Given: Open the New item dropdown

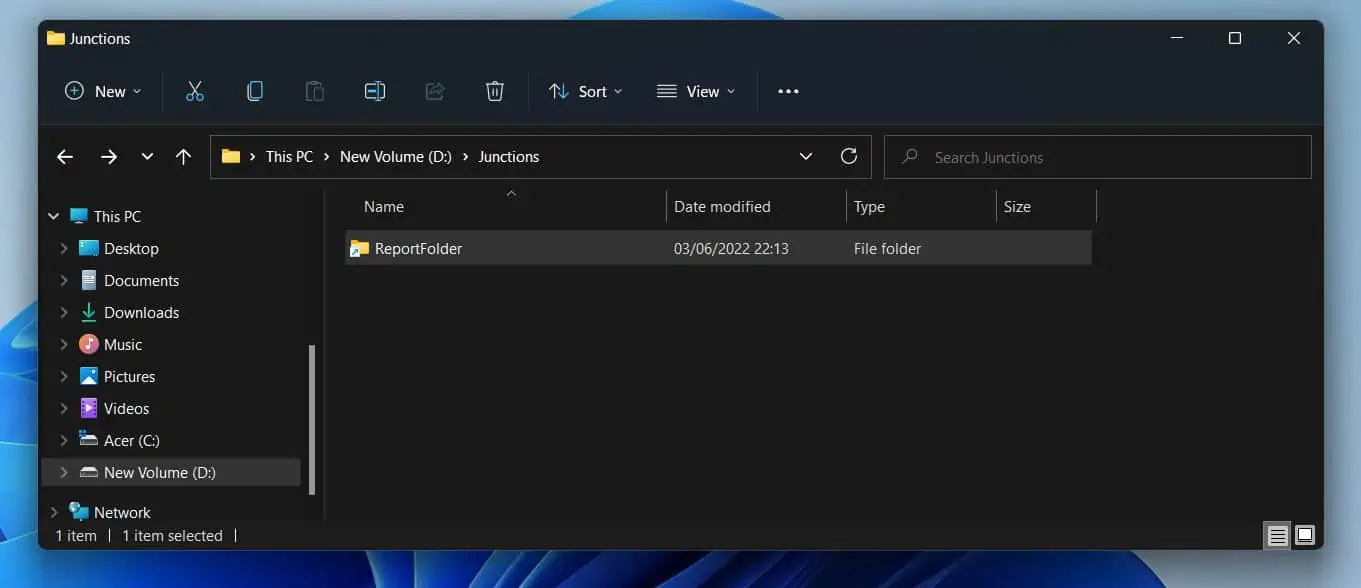Looking at the screenshot, I should pos(103,91).
